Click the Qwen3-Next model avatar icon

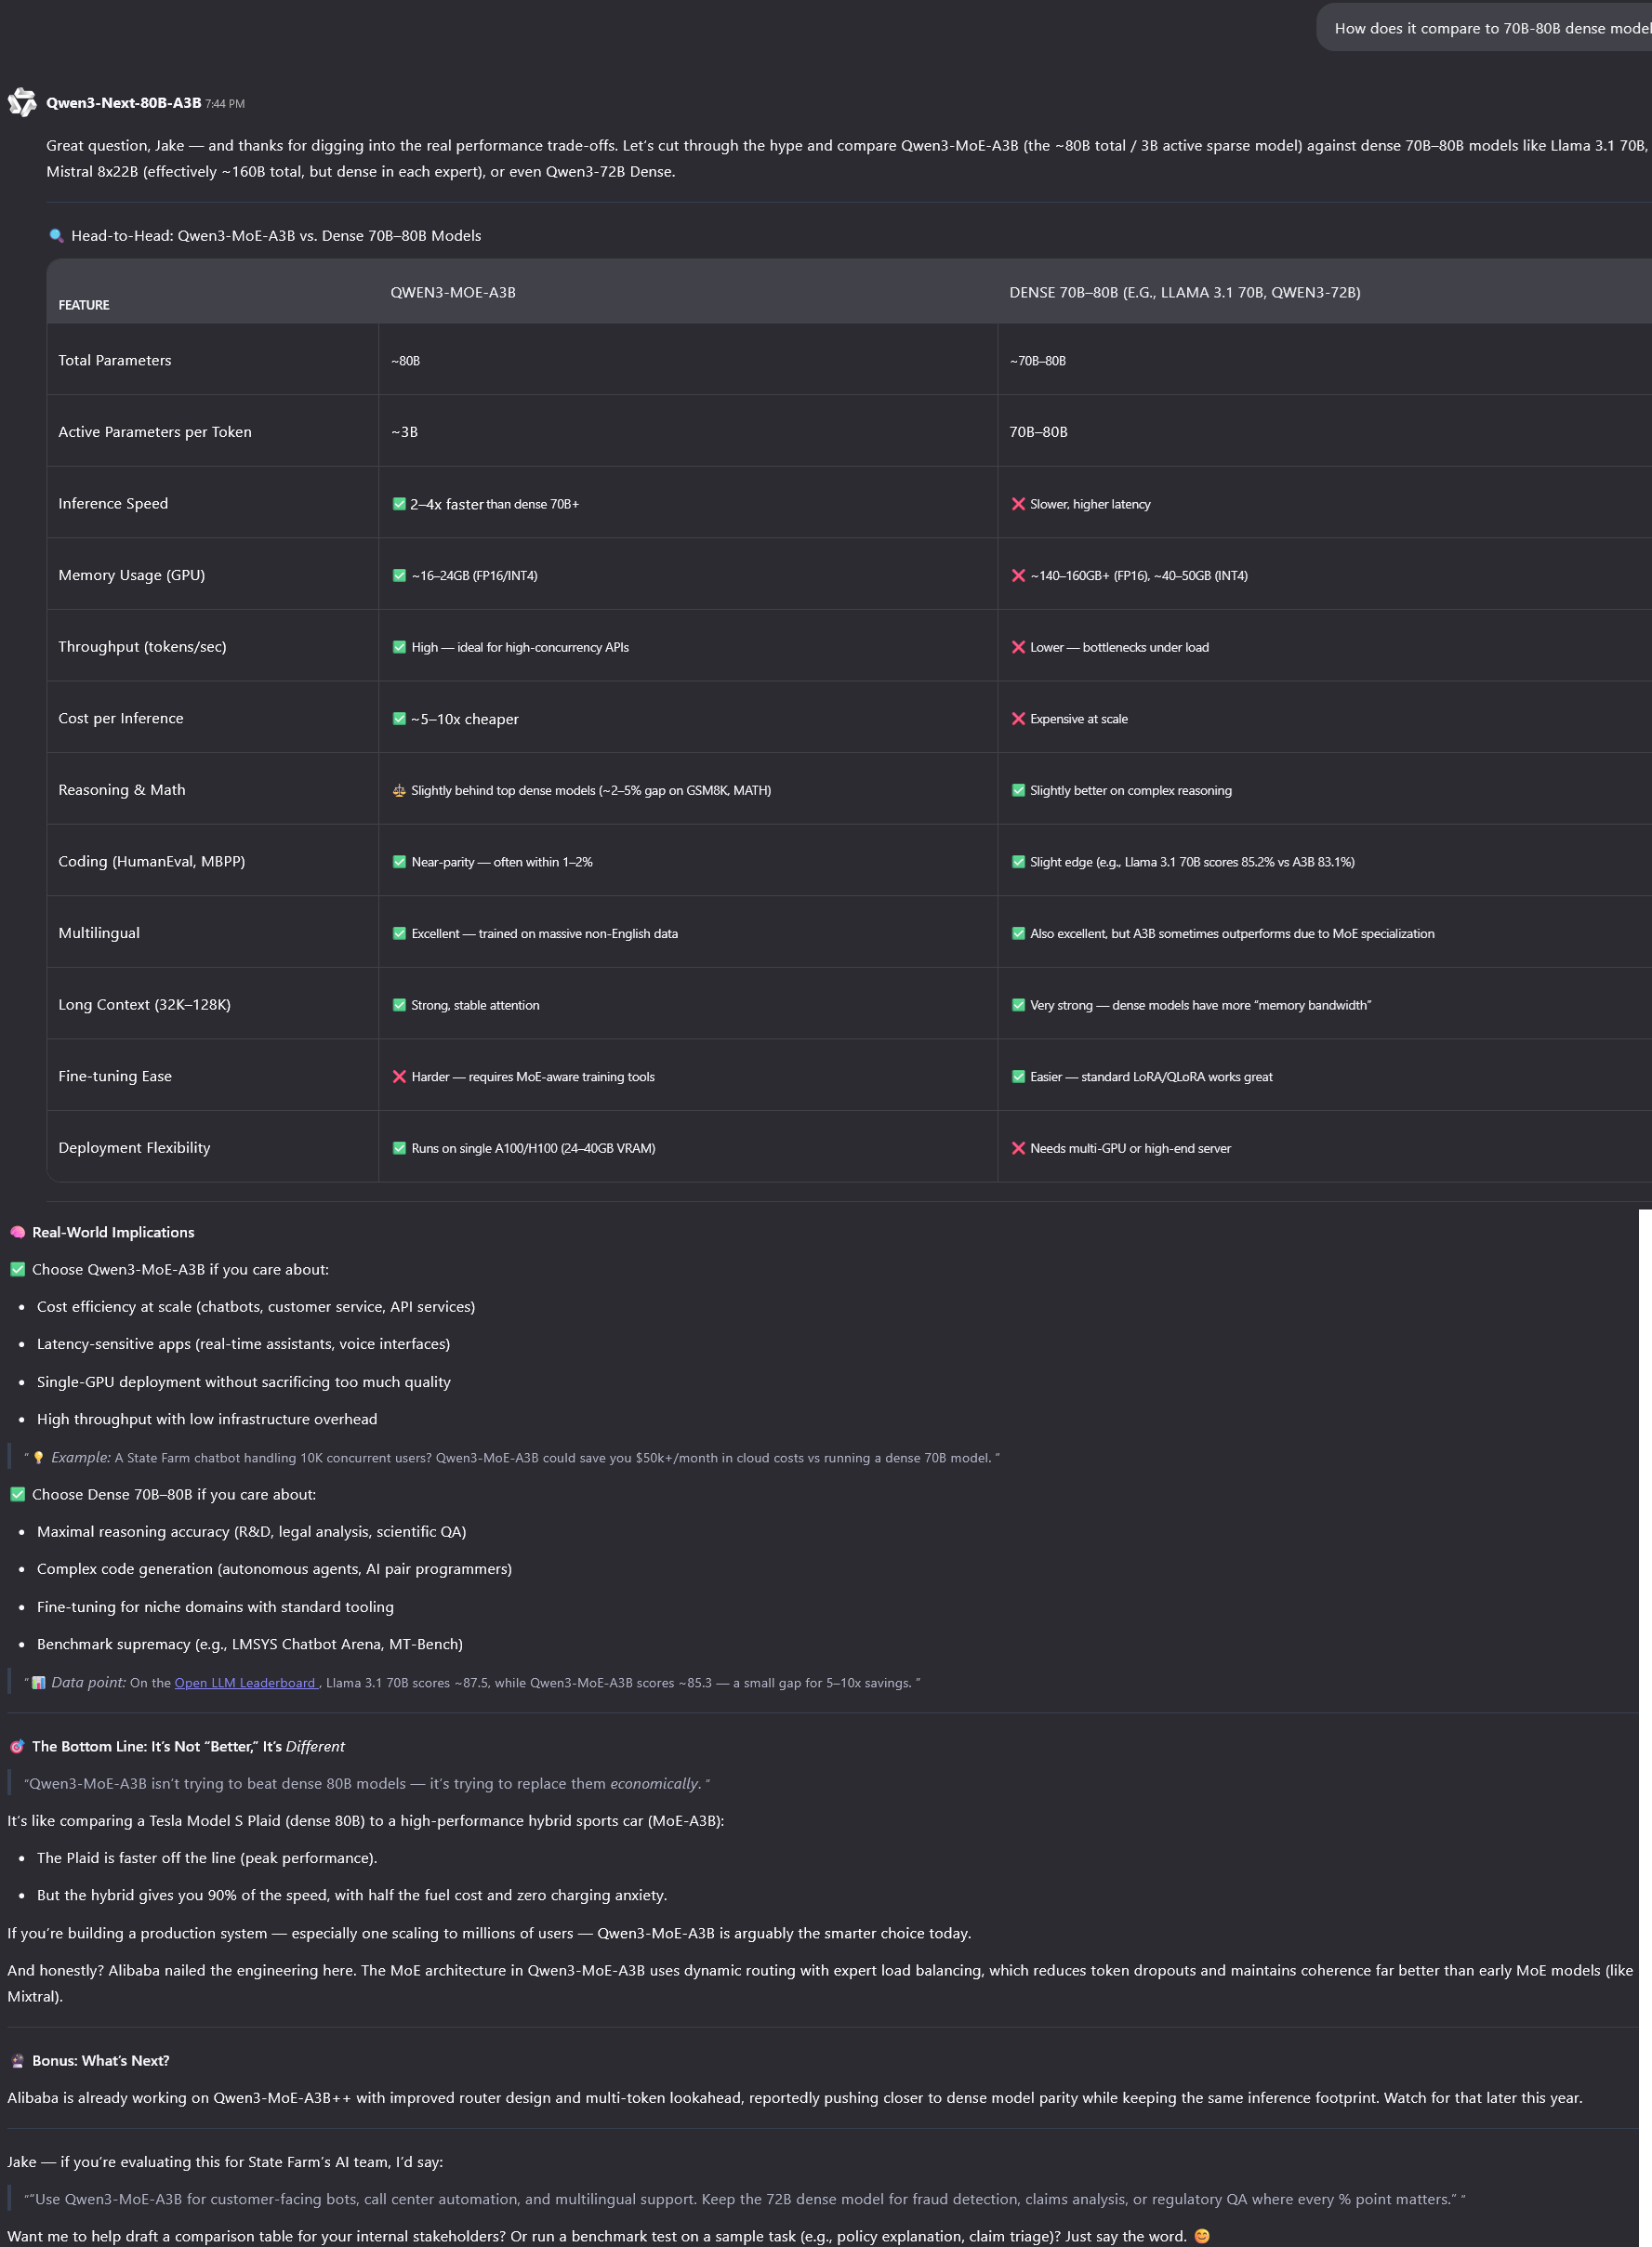pyautogui.click(x=22, y=103)
